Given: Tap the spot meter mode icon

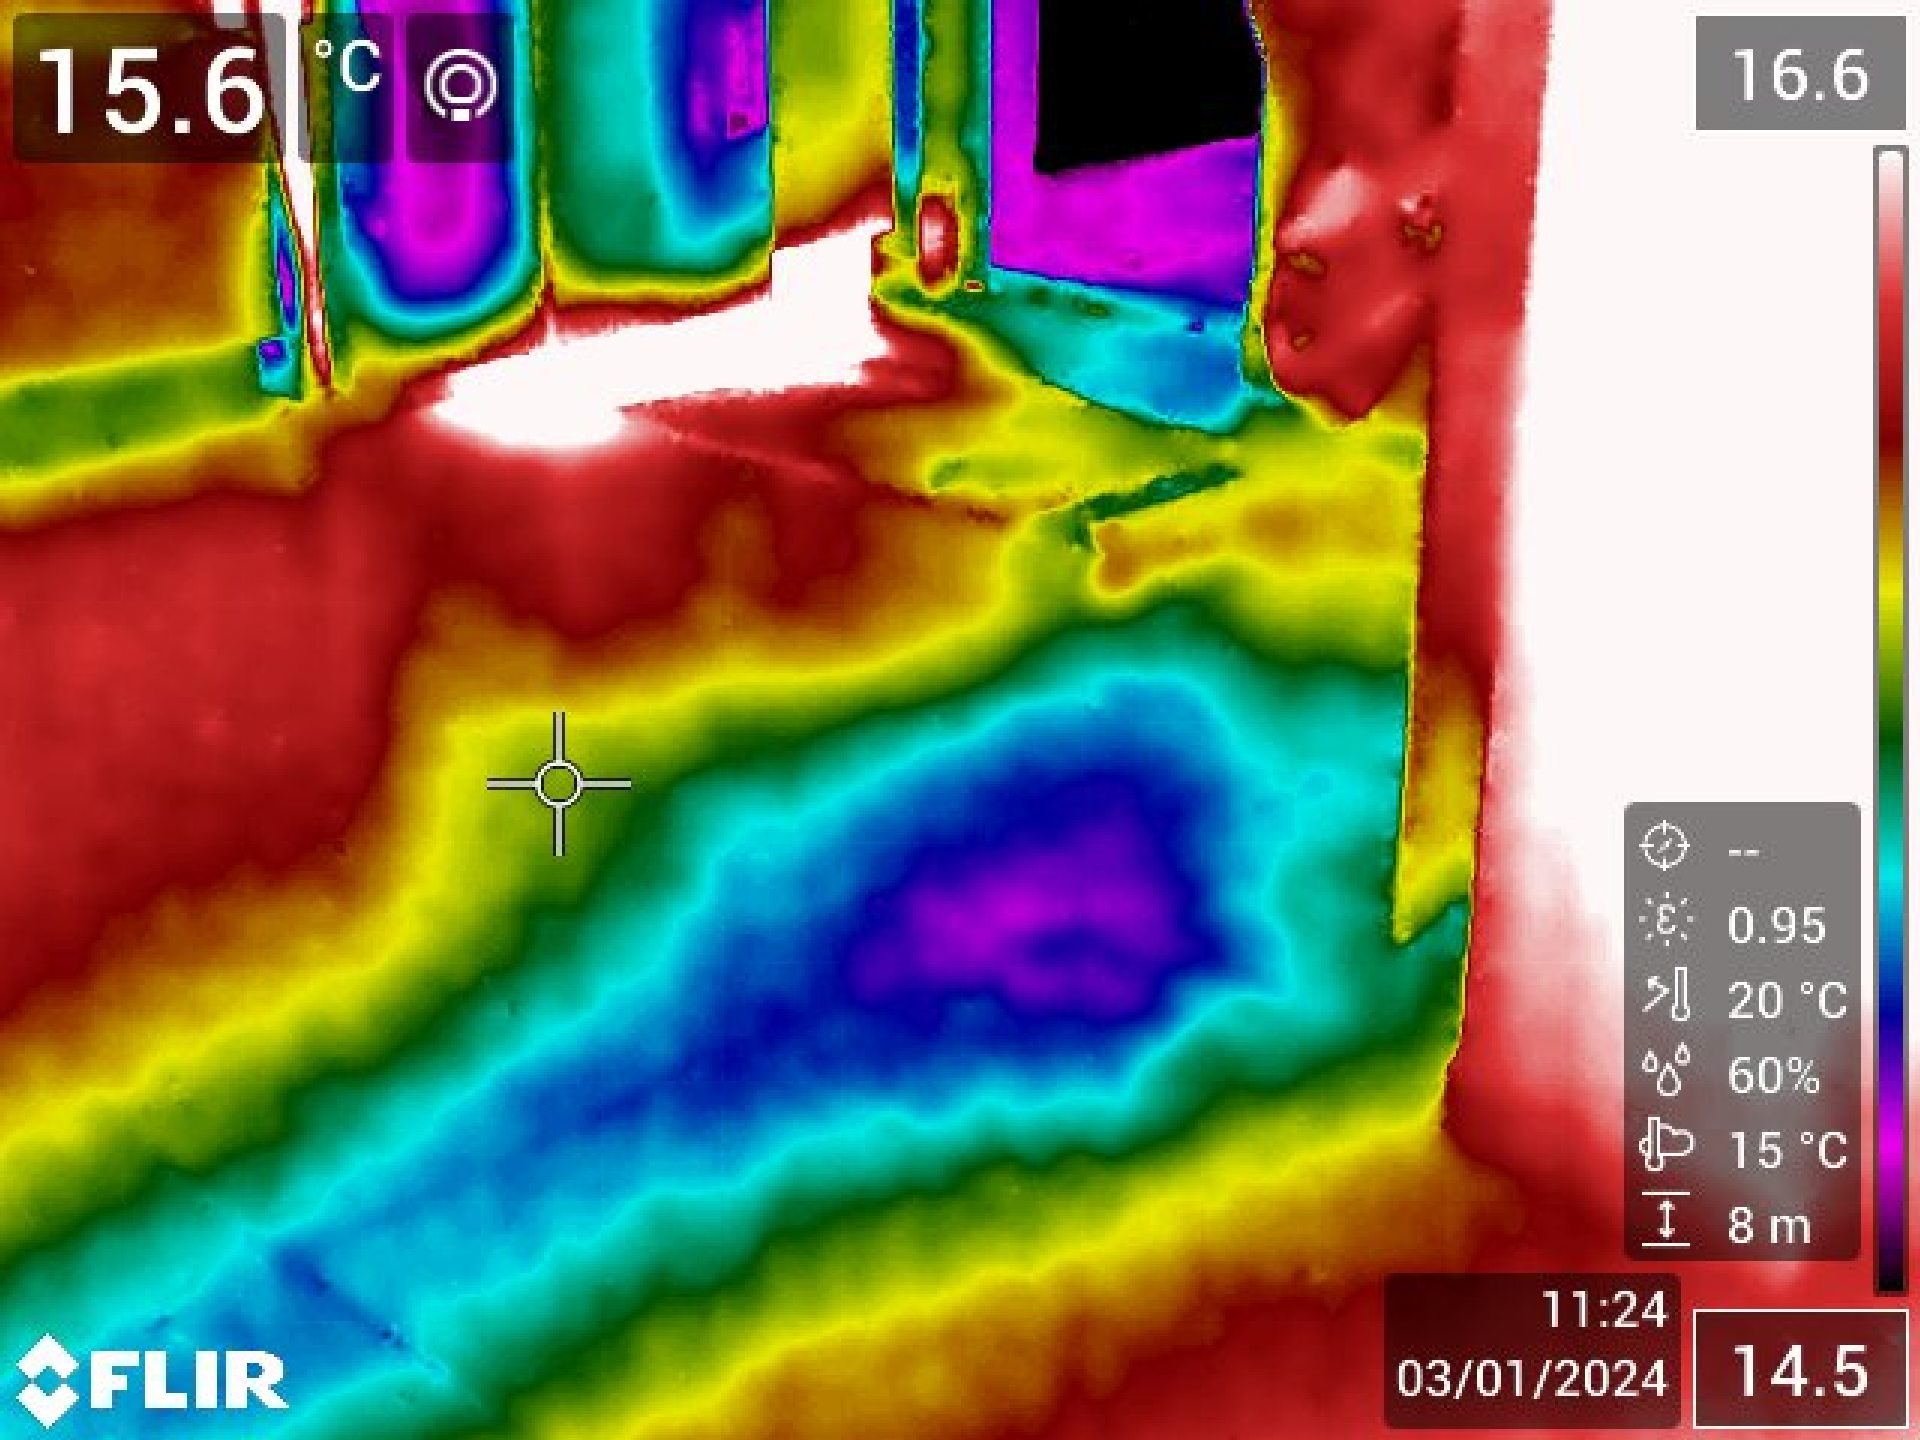Looking at the screenshot, I should pyautogui.click(x=461, y=86).
